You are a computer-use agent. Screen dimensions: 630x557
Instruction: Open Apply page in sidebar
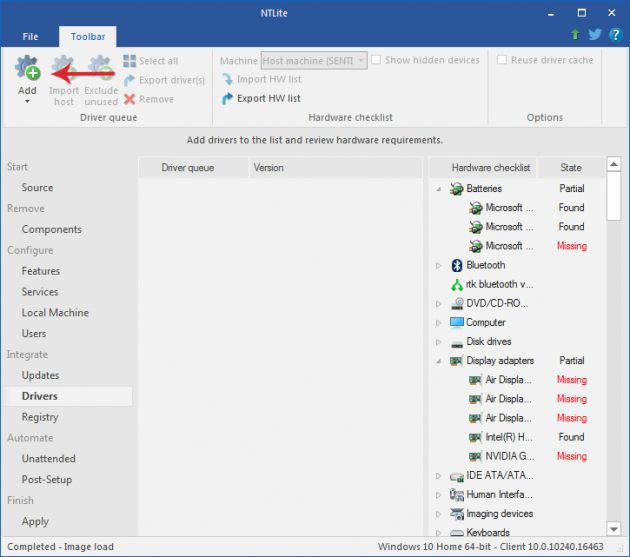click(x=35, y=521)
